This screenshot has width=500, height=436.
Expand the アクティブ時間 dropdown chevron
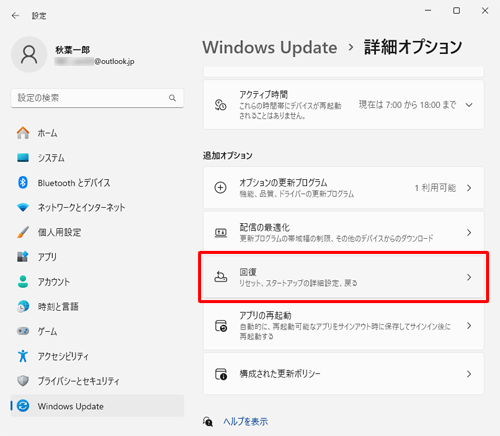(x=469, y=105)
